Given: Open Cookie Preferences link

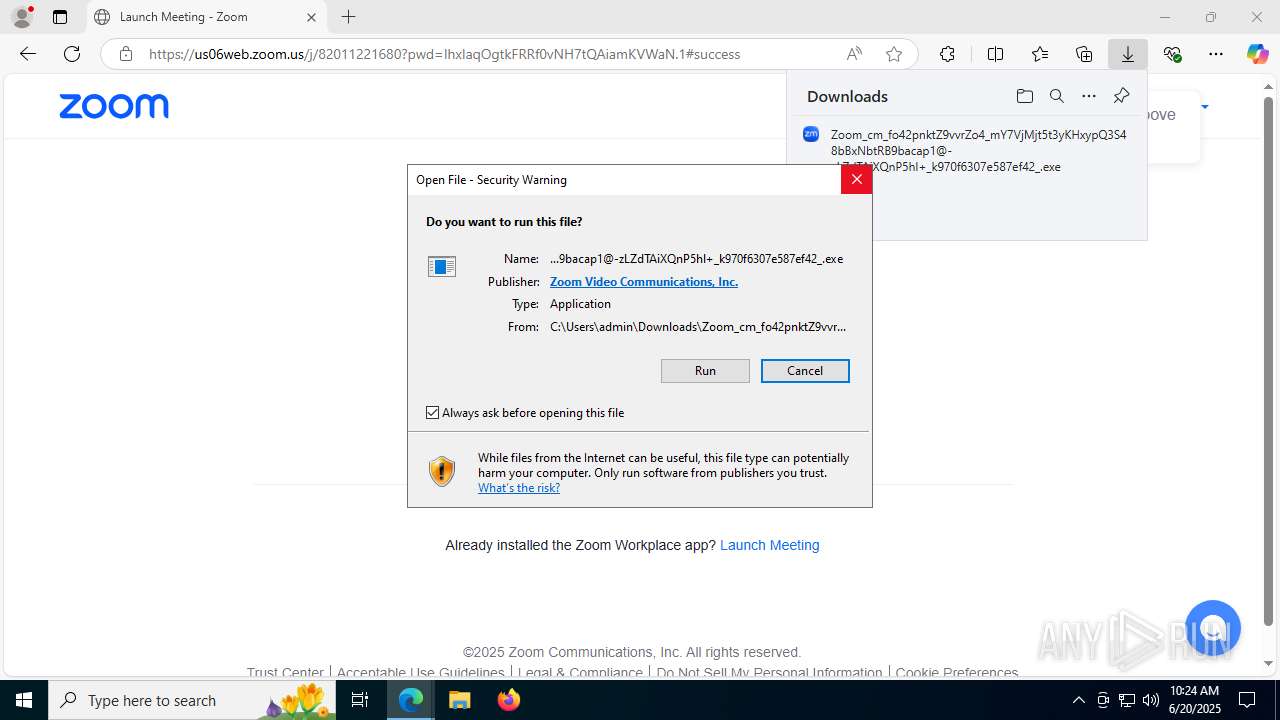Looking at the screenshot, I should [957, 673].
